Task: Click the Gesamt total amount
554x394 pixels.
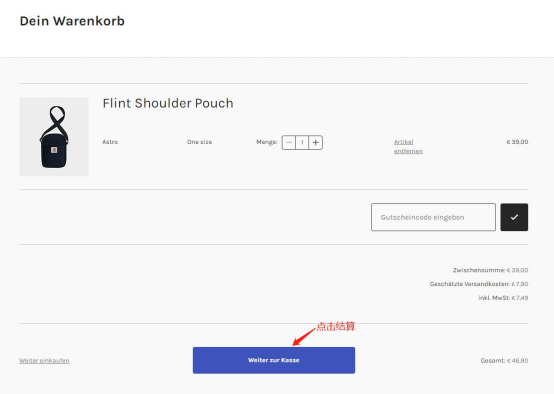Action: (504, 360)
